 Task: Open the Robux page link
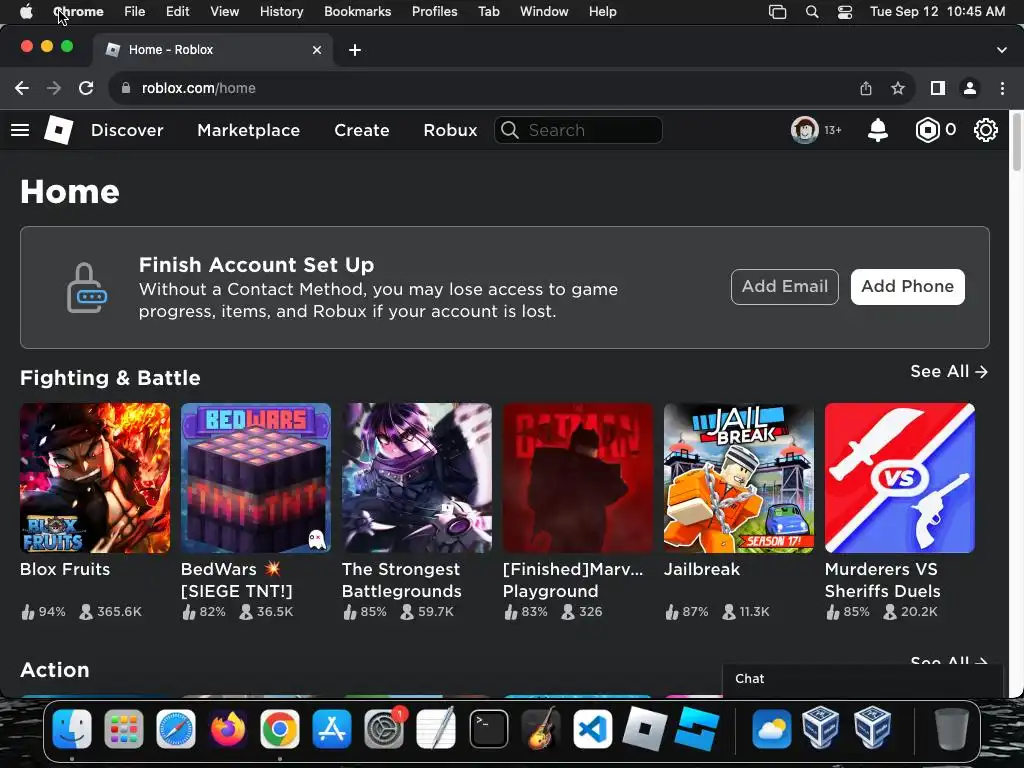click(x=450, y=130)
